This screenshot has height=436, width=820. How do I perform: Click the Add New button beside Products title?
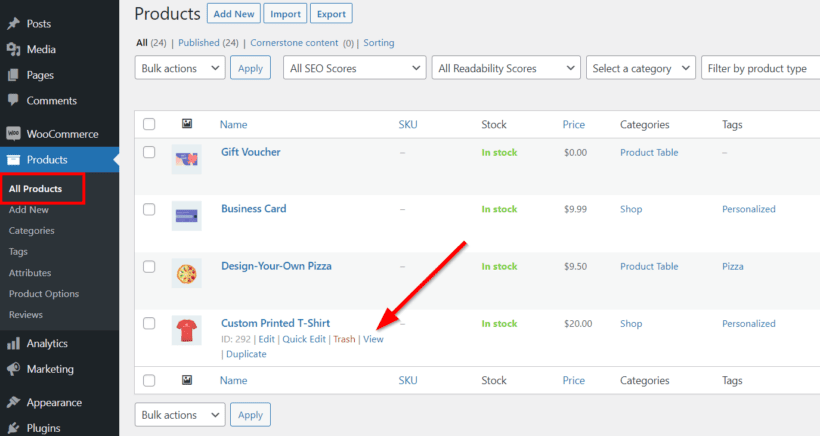point(234,14)
